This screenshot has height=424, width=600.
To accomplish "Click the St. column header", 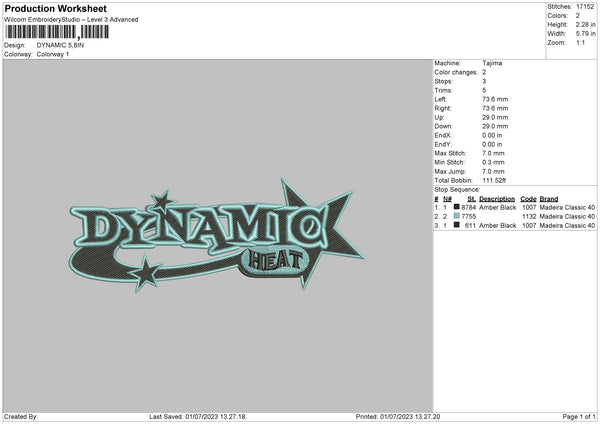I will (x=471, y=198).
